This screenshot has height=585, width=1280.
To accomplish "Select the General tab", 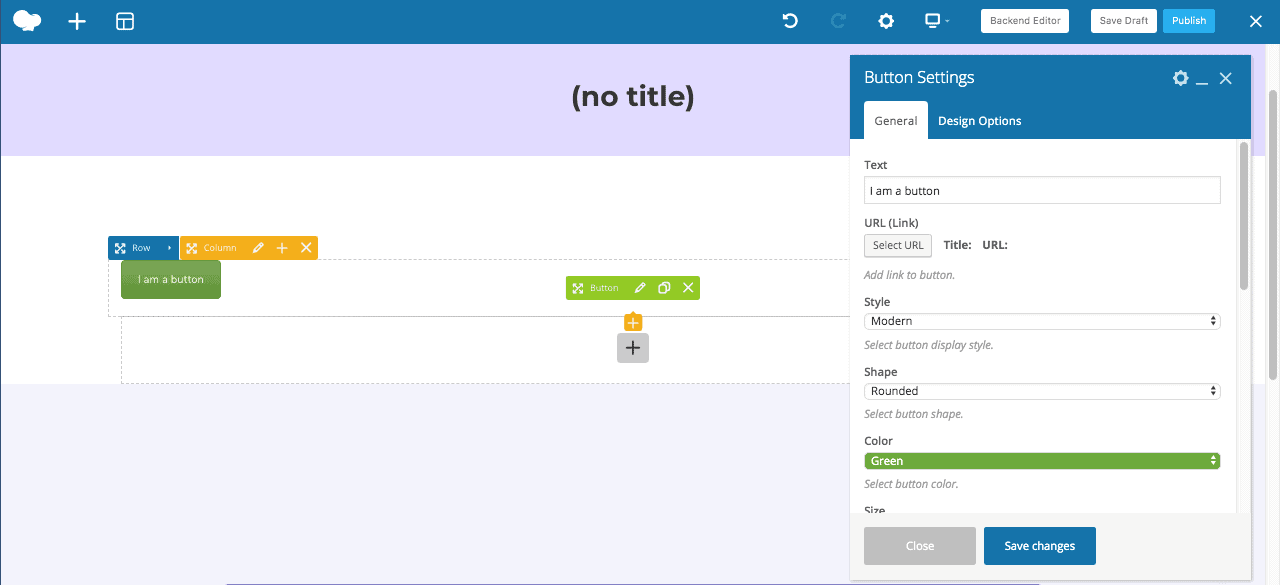I will coord(895,121).
